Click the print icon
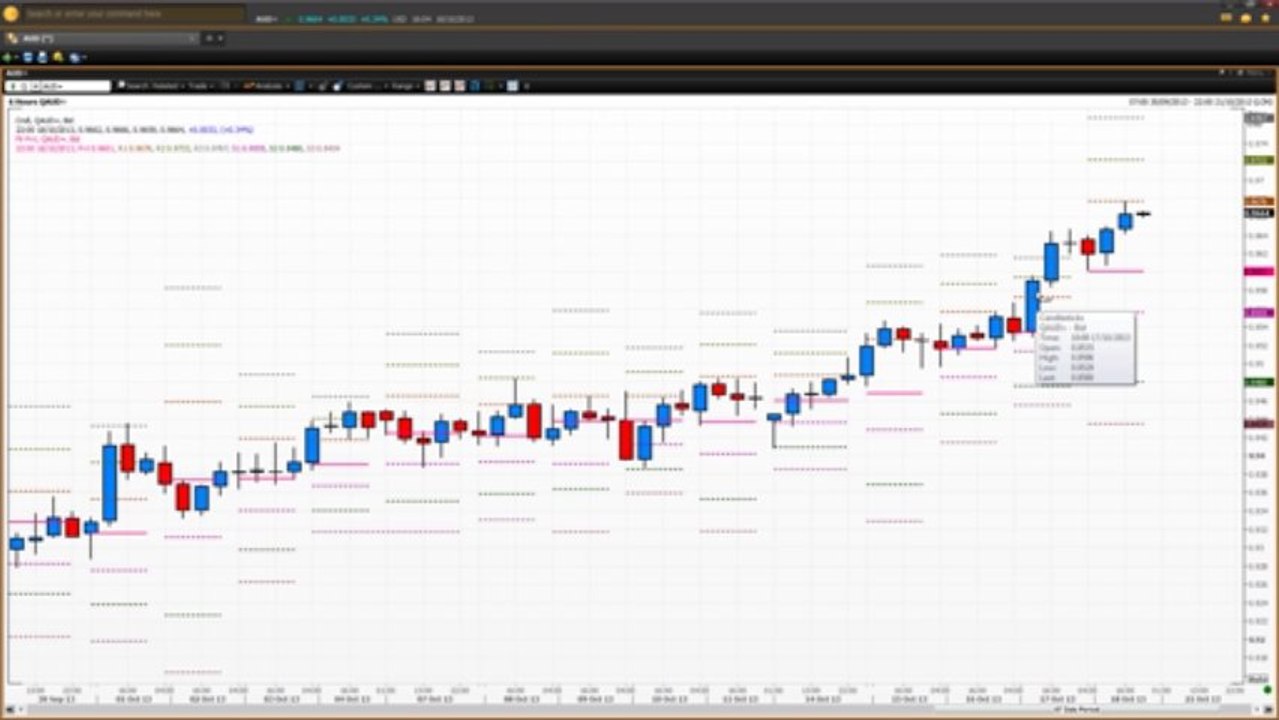This screenshot has width=1279, height=720. (x=43, y=57)
